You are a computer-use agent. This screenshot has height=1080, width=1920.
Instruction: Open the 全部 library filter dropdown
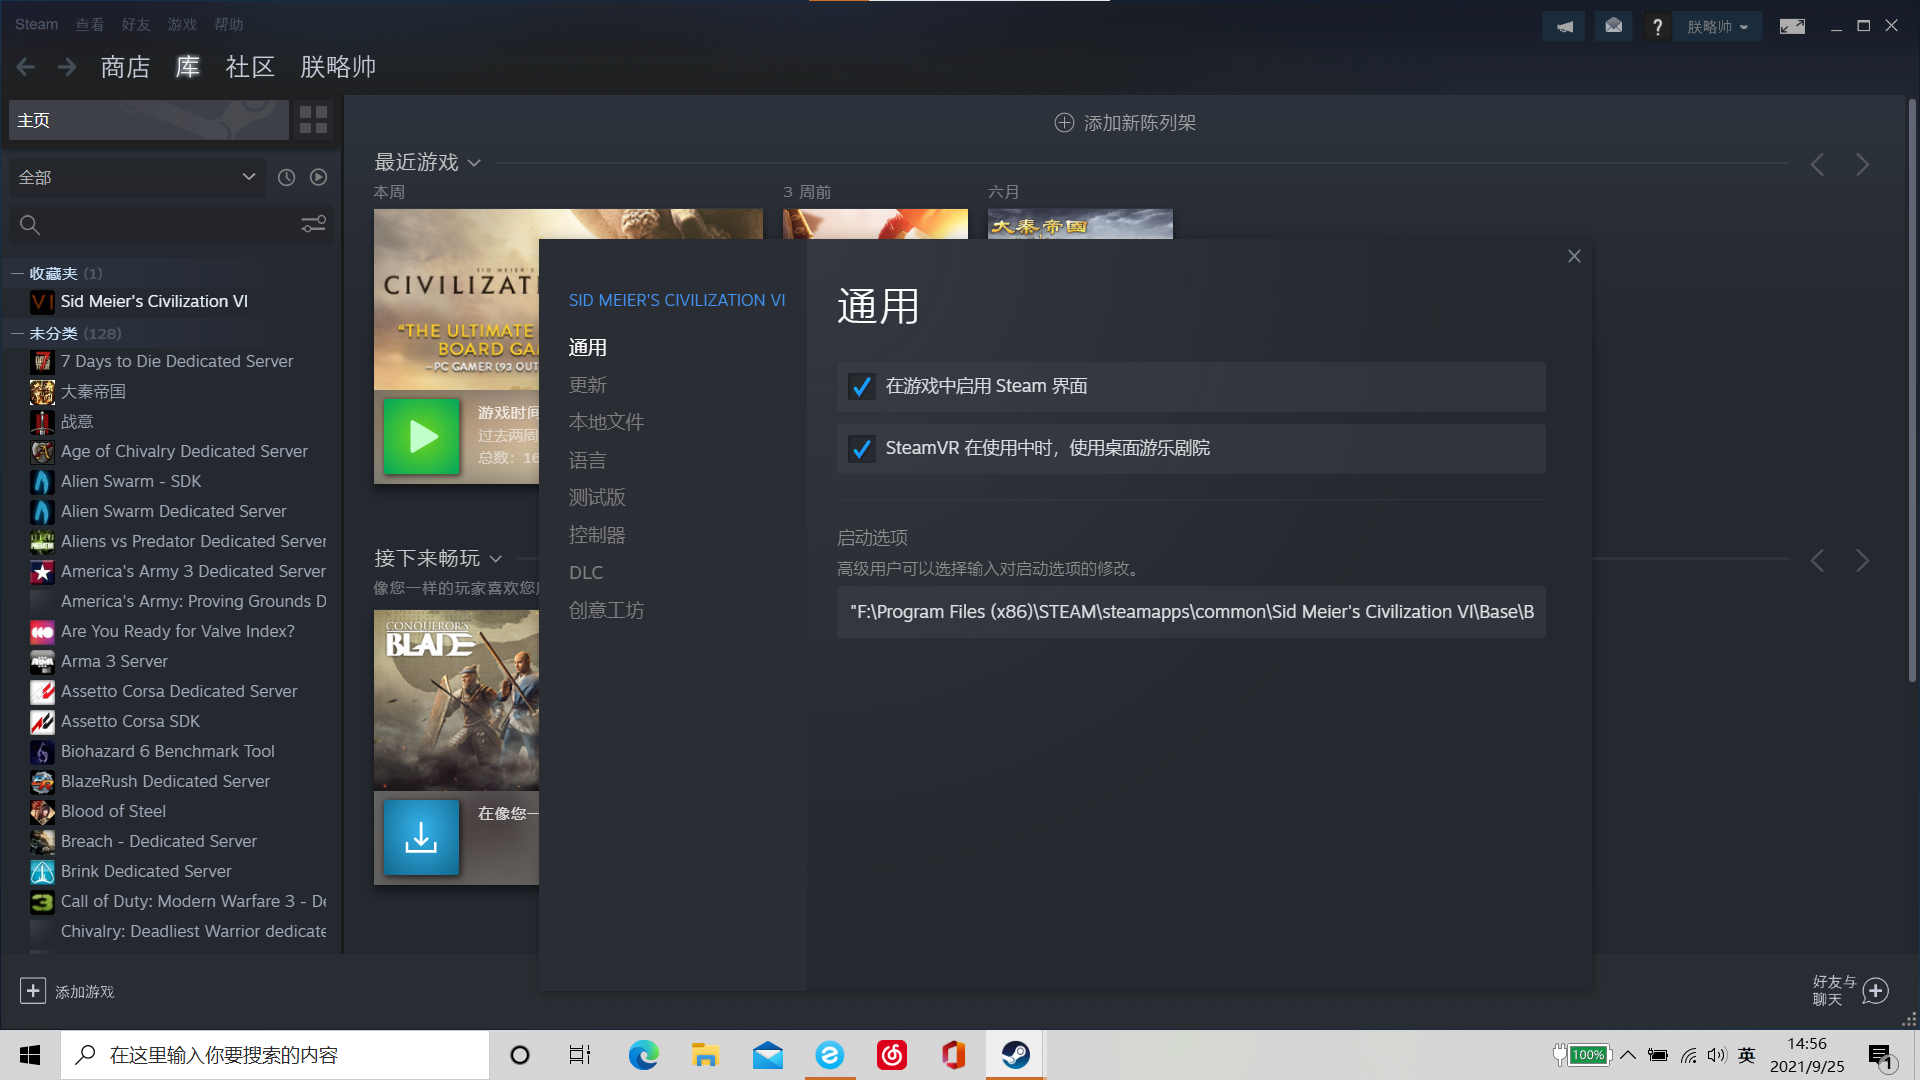click(137, 177)
